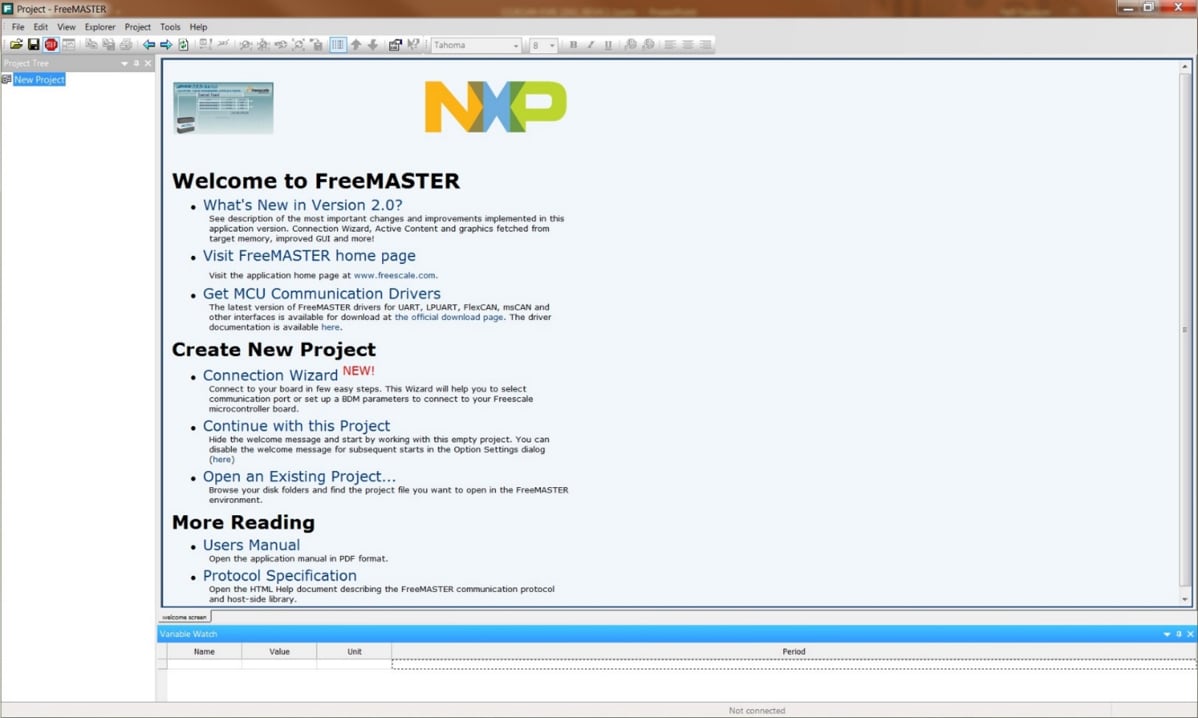Click the Open project folder icon
This screenshot has height=718, width=1198.
[x=16, y=45]
